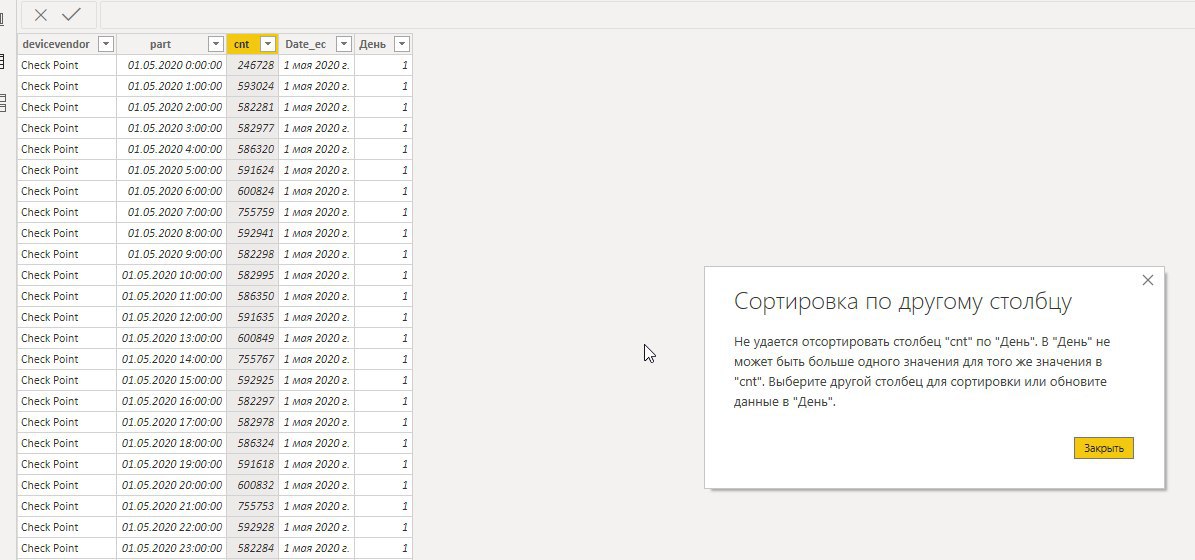Click cnt value 582978

pyautogui.click(x=252, y=421)
